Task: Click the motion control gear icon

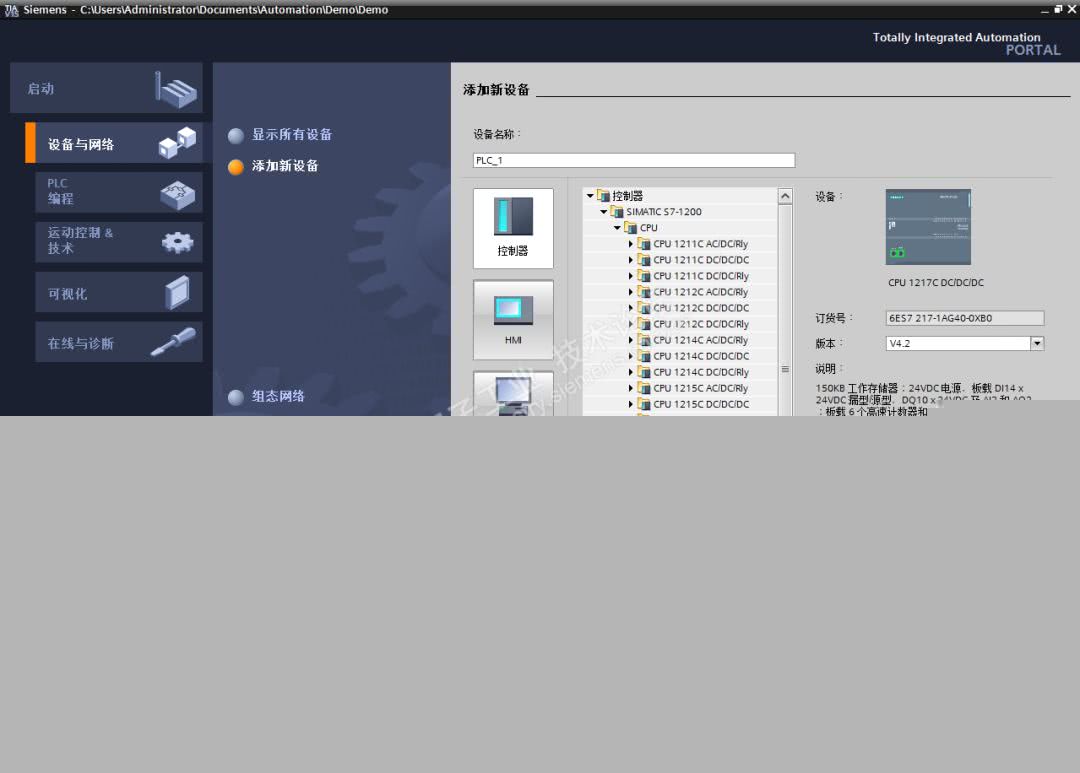Action: (178, 243)
